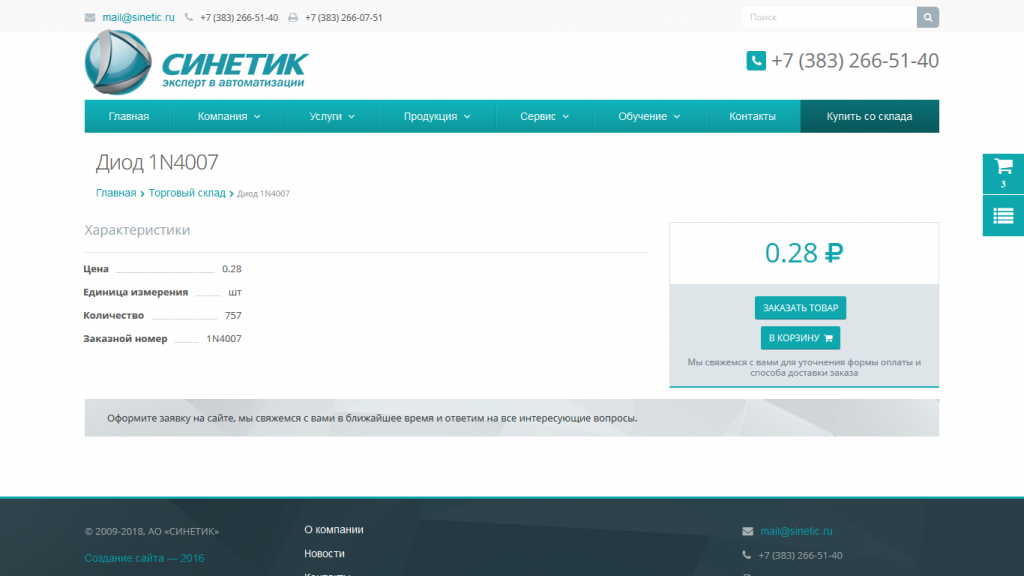
Task: Open the Сервис menu
Action: tap(544, 116)
